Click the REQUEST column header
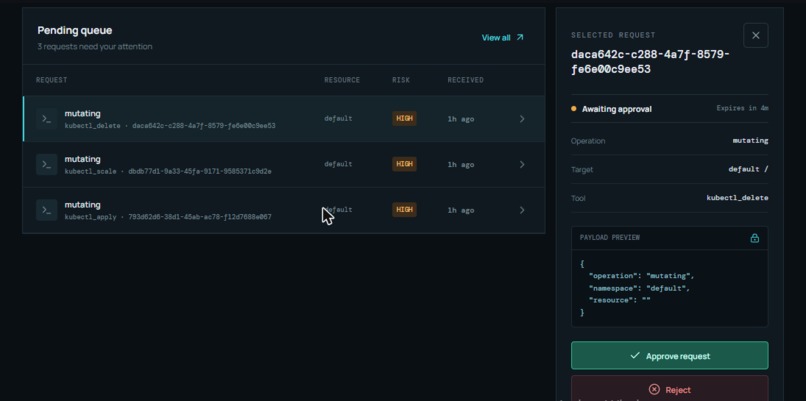Viewport: 806px width, 401px height. 51,80
